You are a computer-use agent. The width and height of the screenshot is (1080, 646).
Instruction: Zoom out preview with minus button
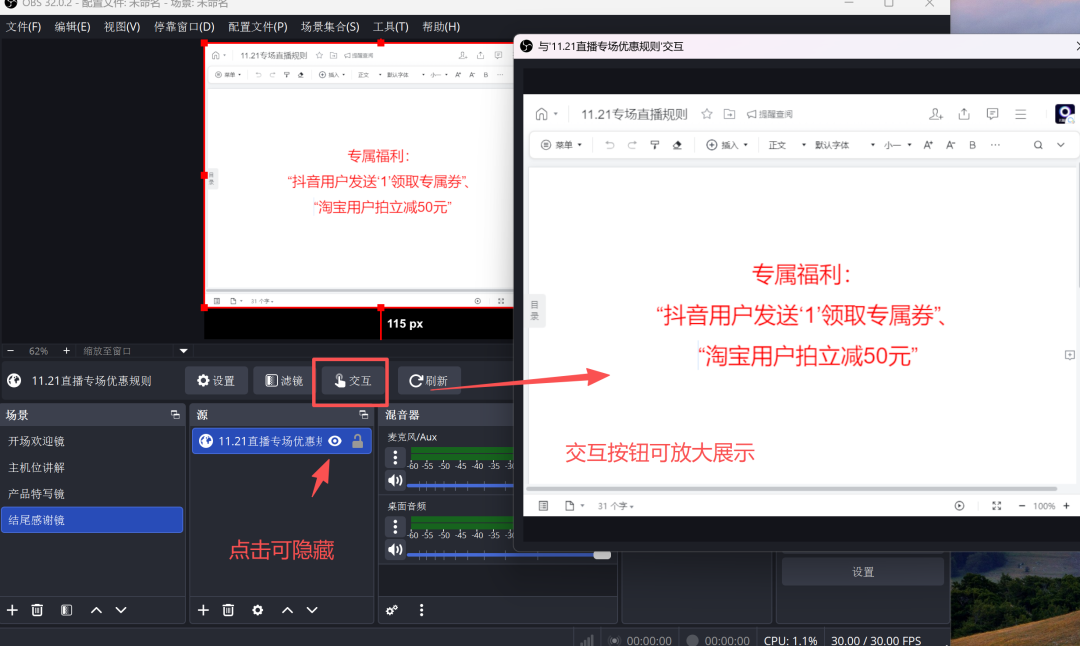point(10,351)
